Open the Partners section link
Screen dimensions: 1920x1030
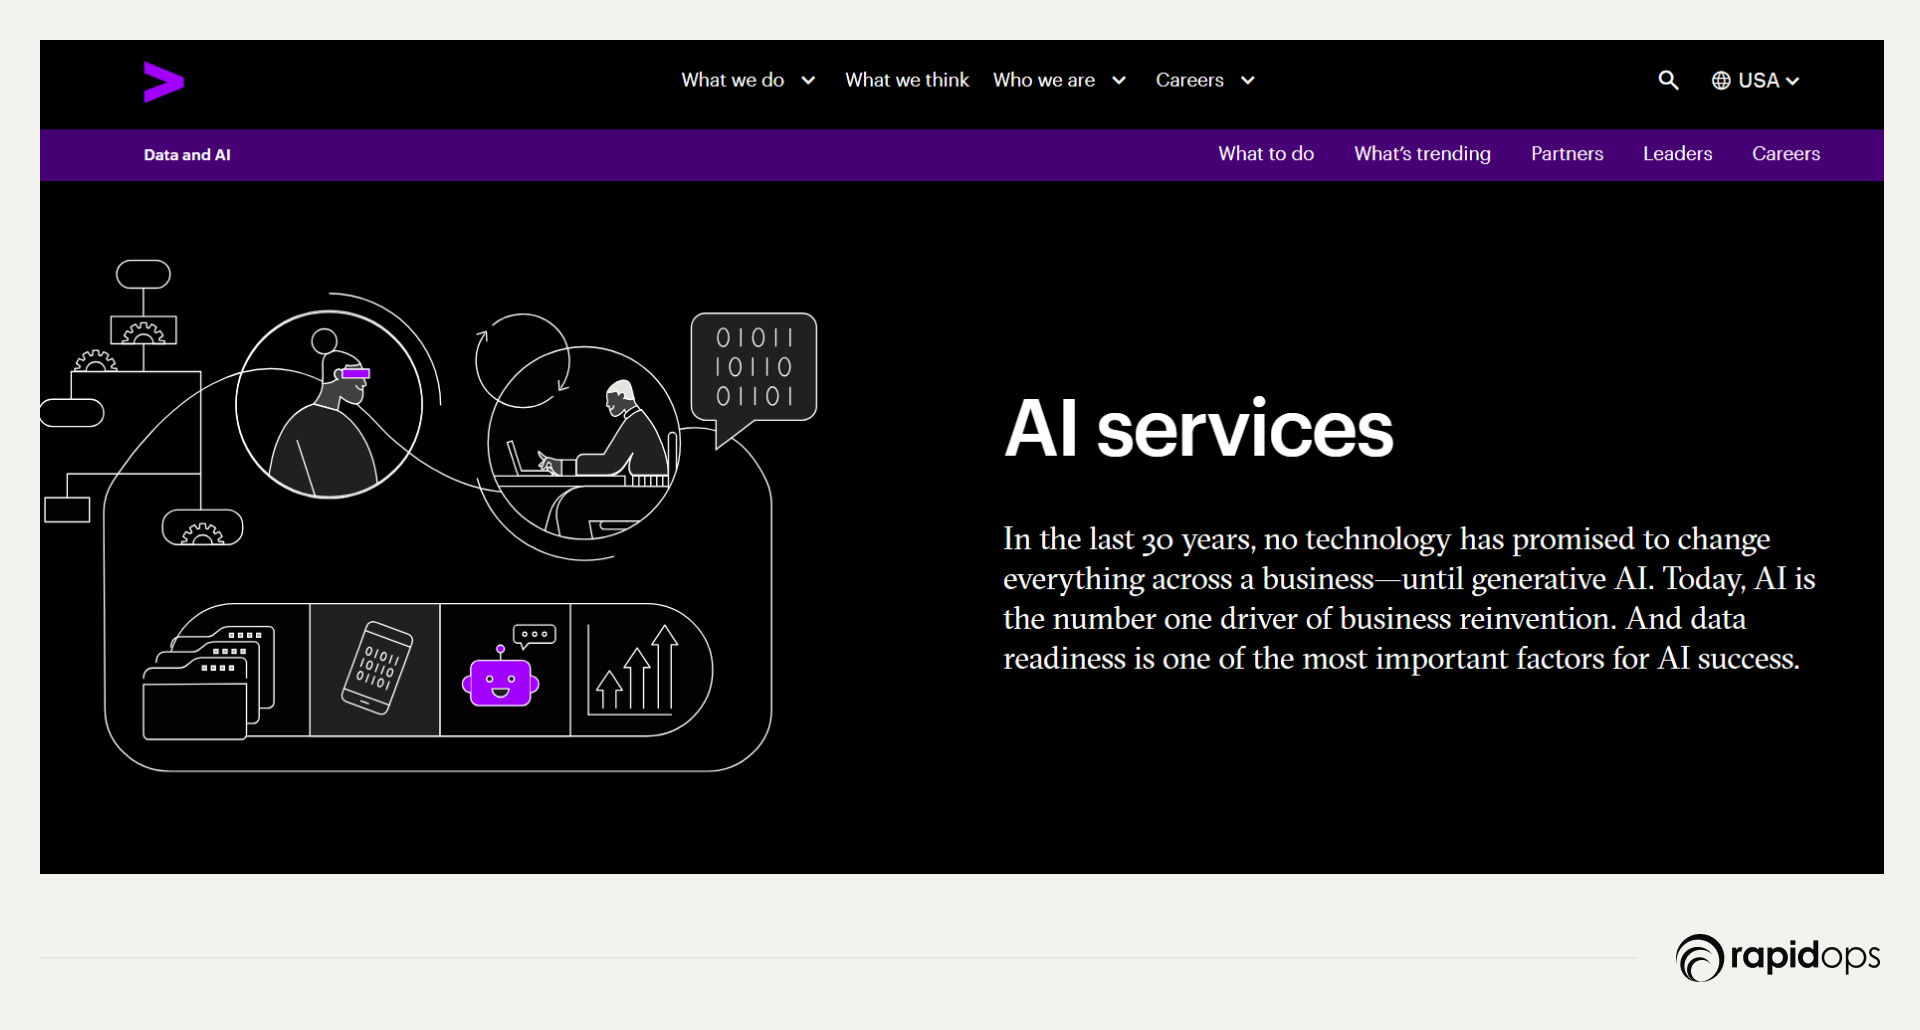[1566, 154]
